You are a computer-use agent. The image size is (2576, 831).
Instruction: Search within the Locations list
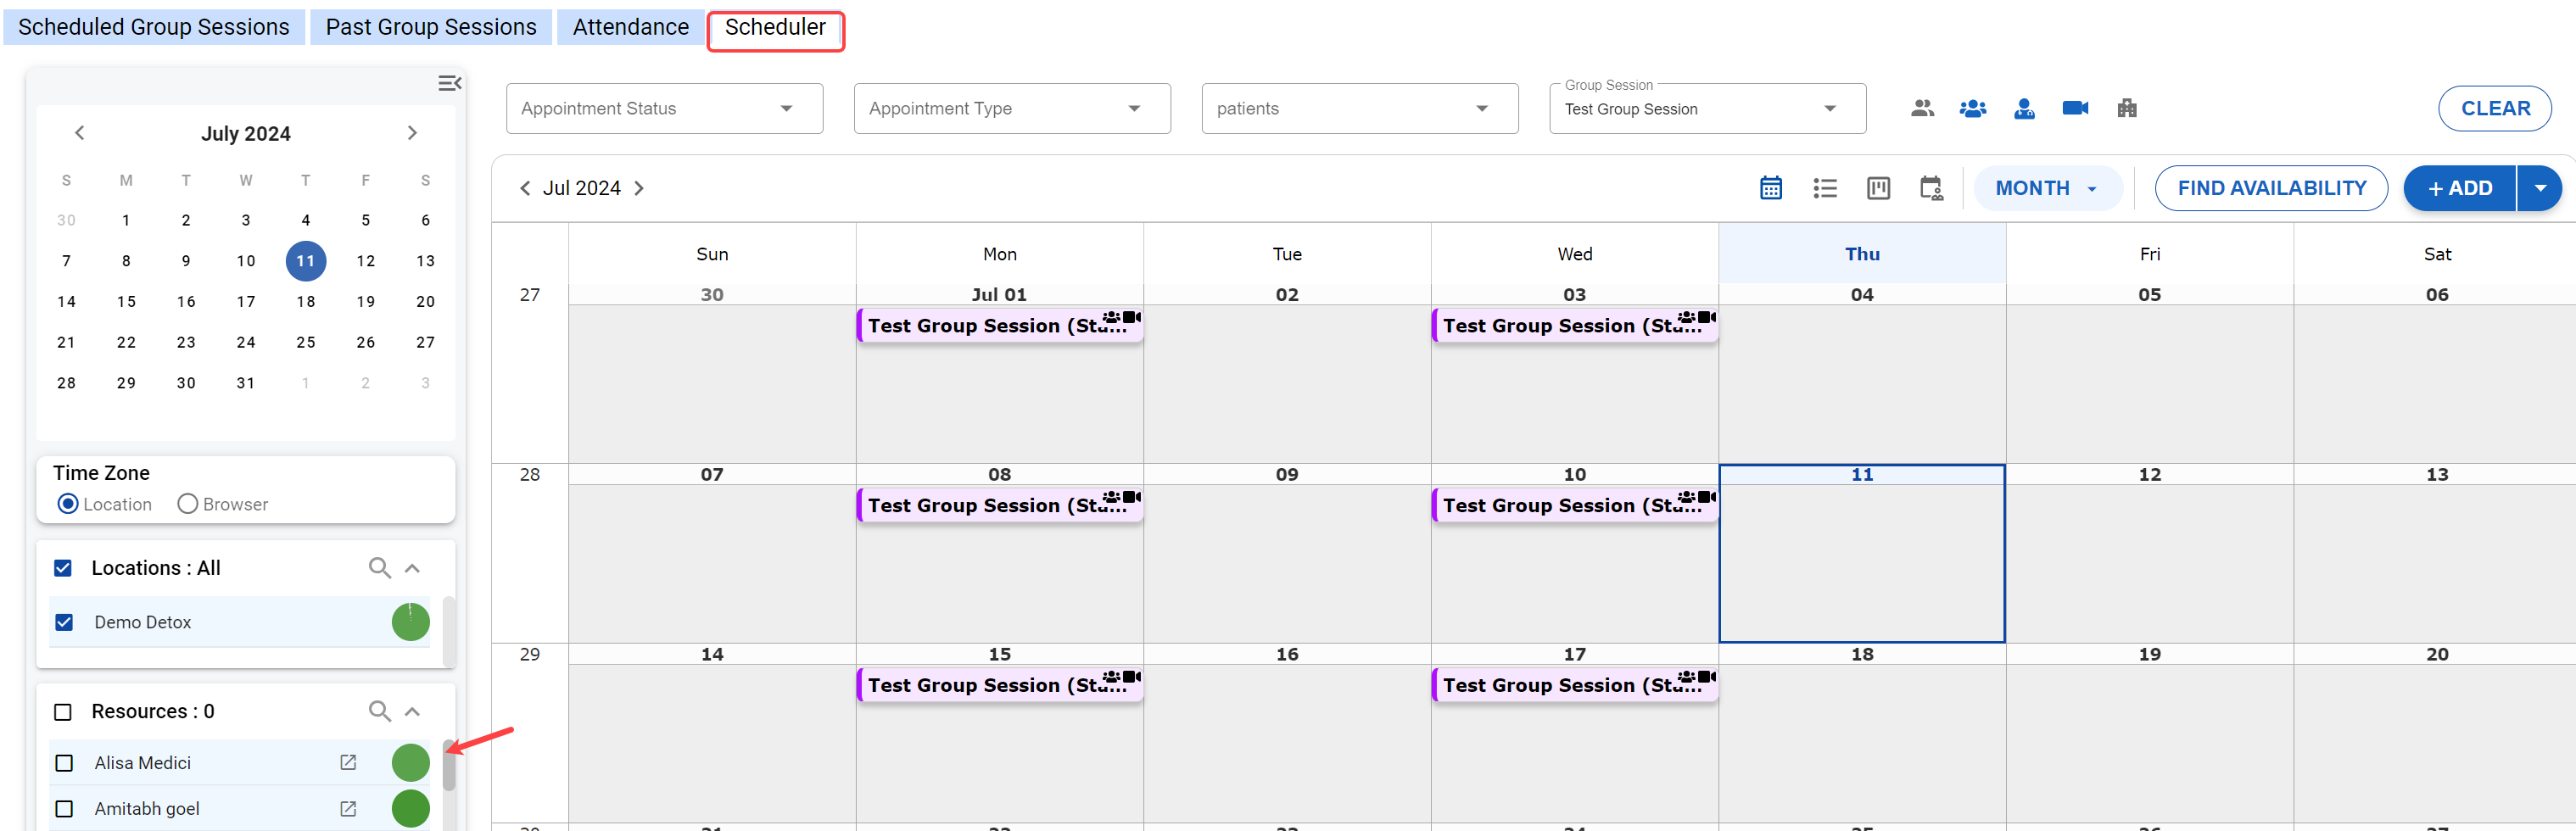(379, 568)
